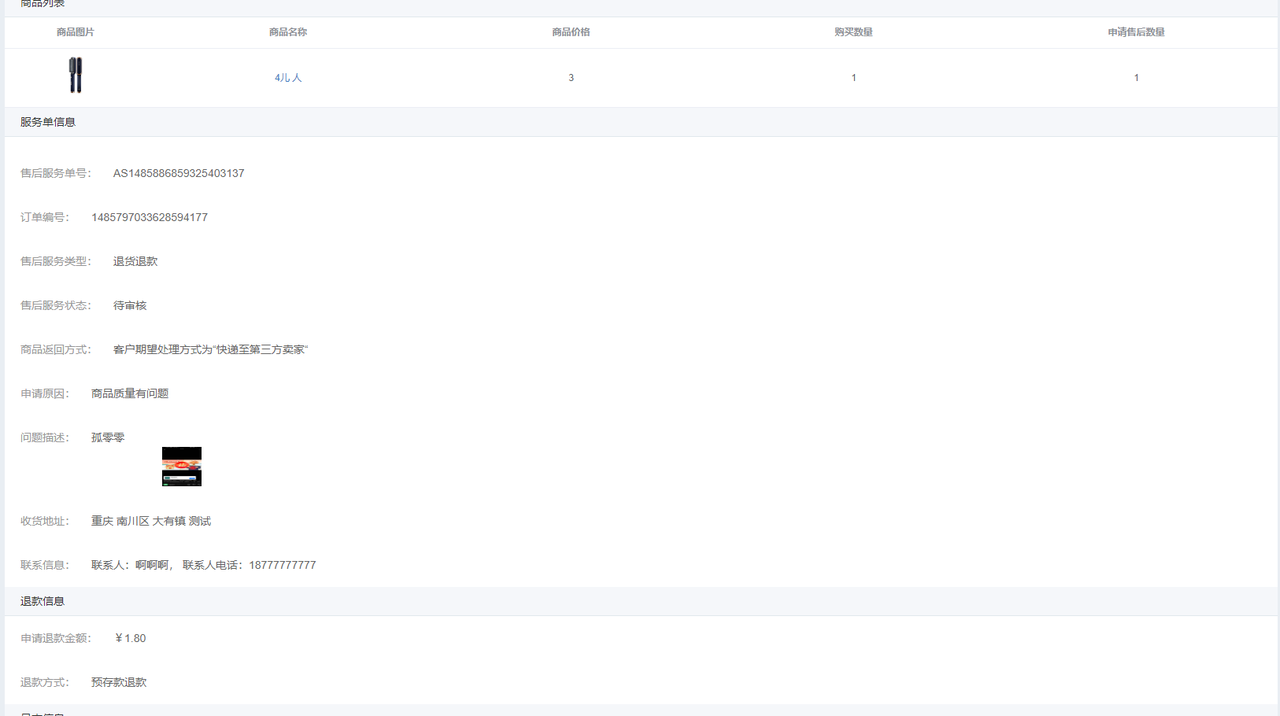Click the 订单编号 label
This screenshot has width=1280, height=716.
[45, 218]
